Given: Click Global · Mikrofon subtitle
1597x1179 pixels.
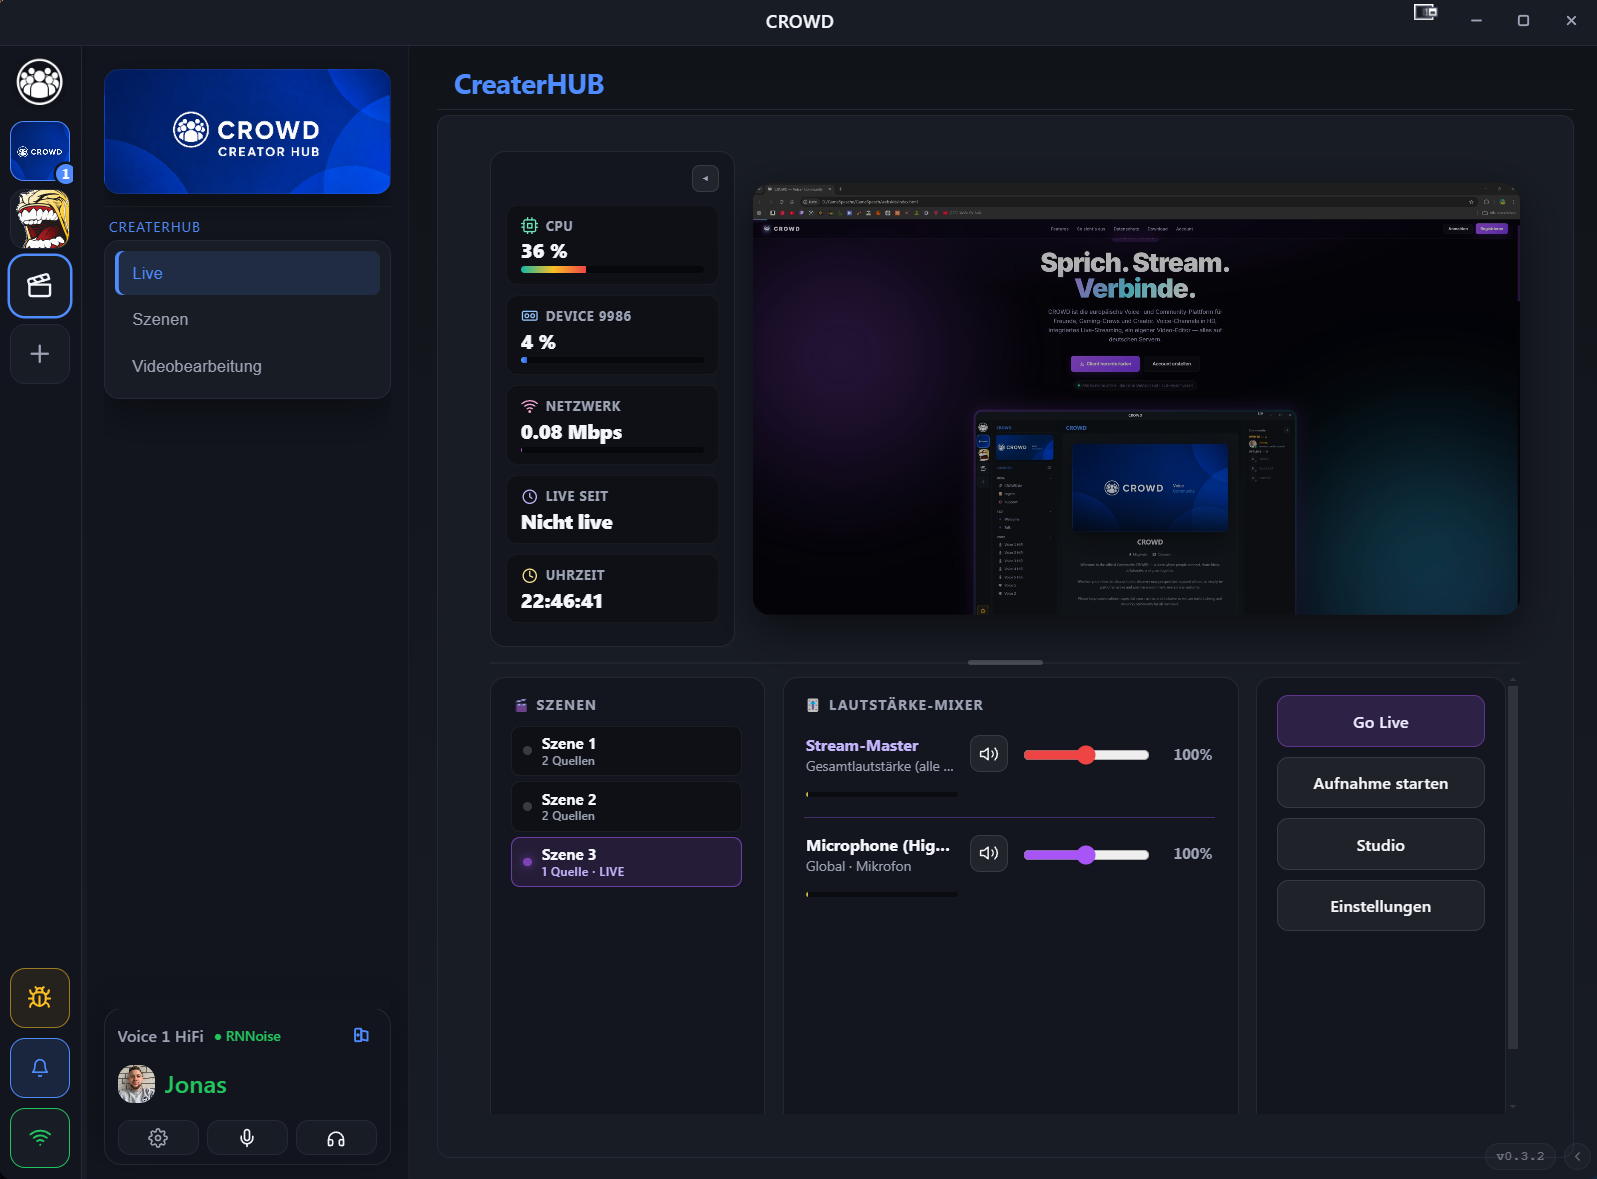Looking at the screenshot, I should [859, 866].
